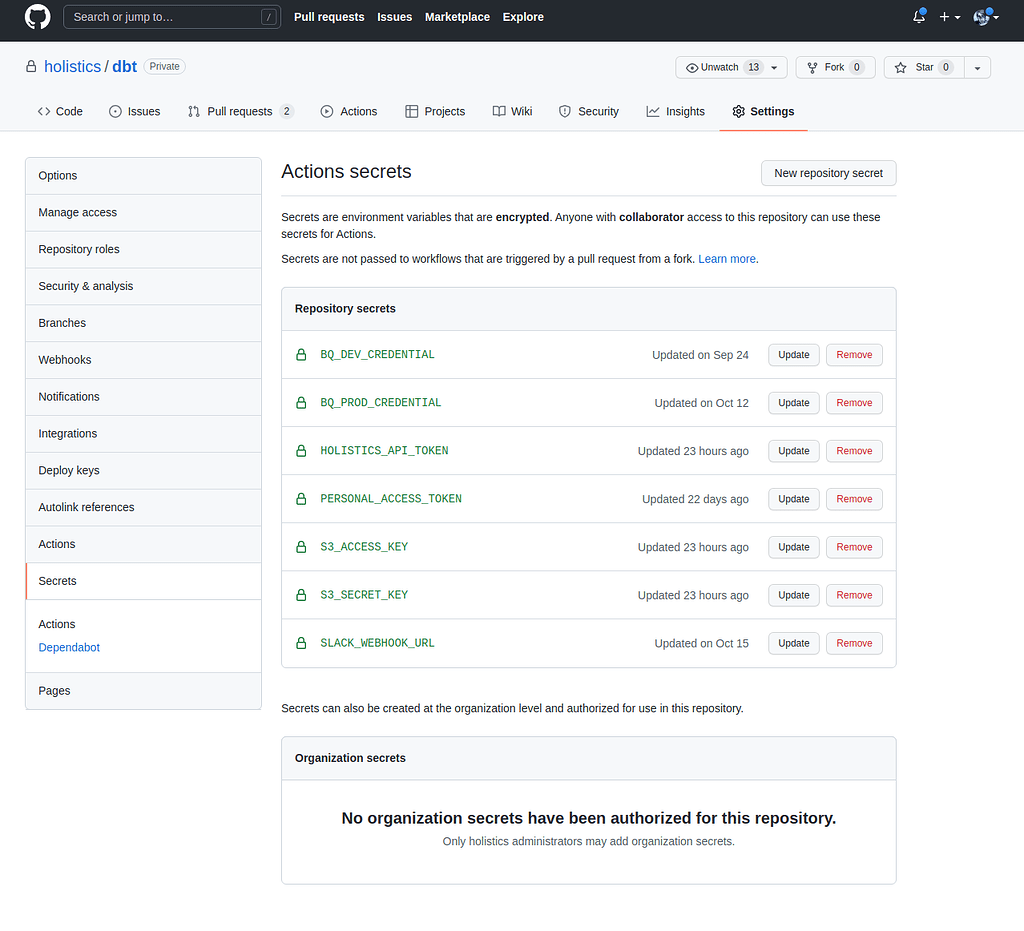Image resolution: width=1024 pixels, height=931 pixels.
Task: Open Explore in the top navigation
Action: click(523, 16)
